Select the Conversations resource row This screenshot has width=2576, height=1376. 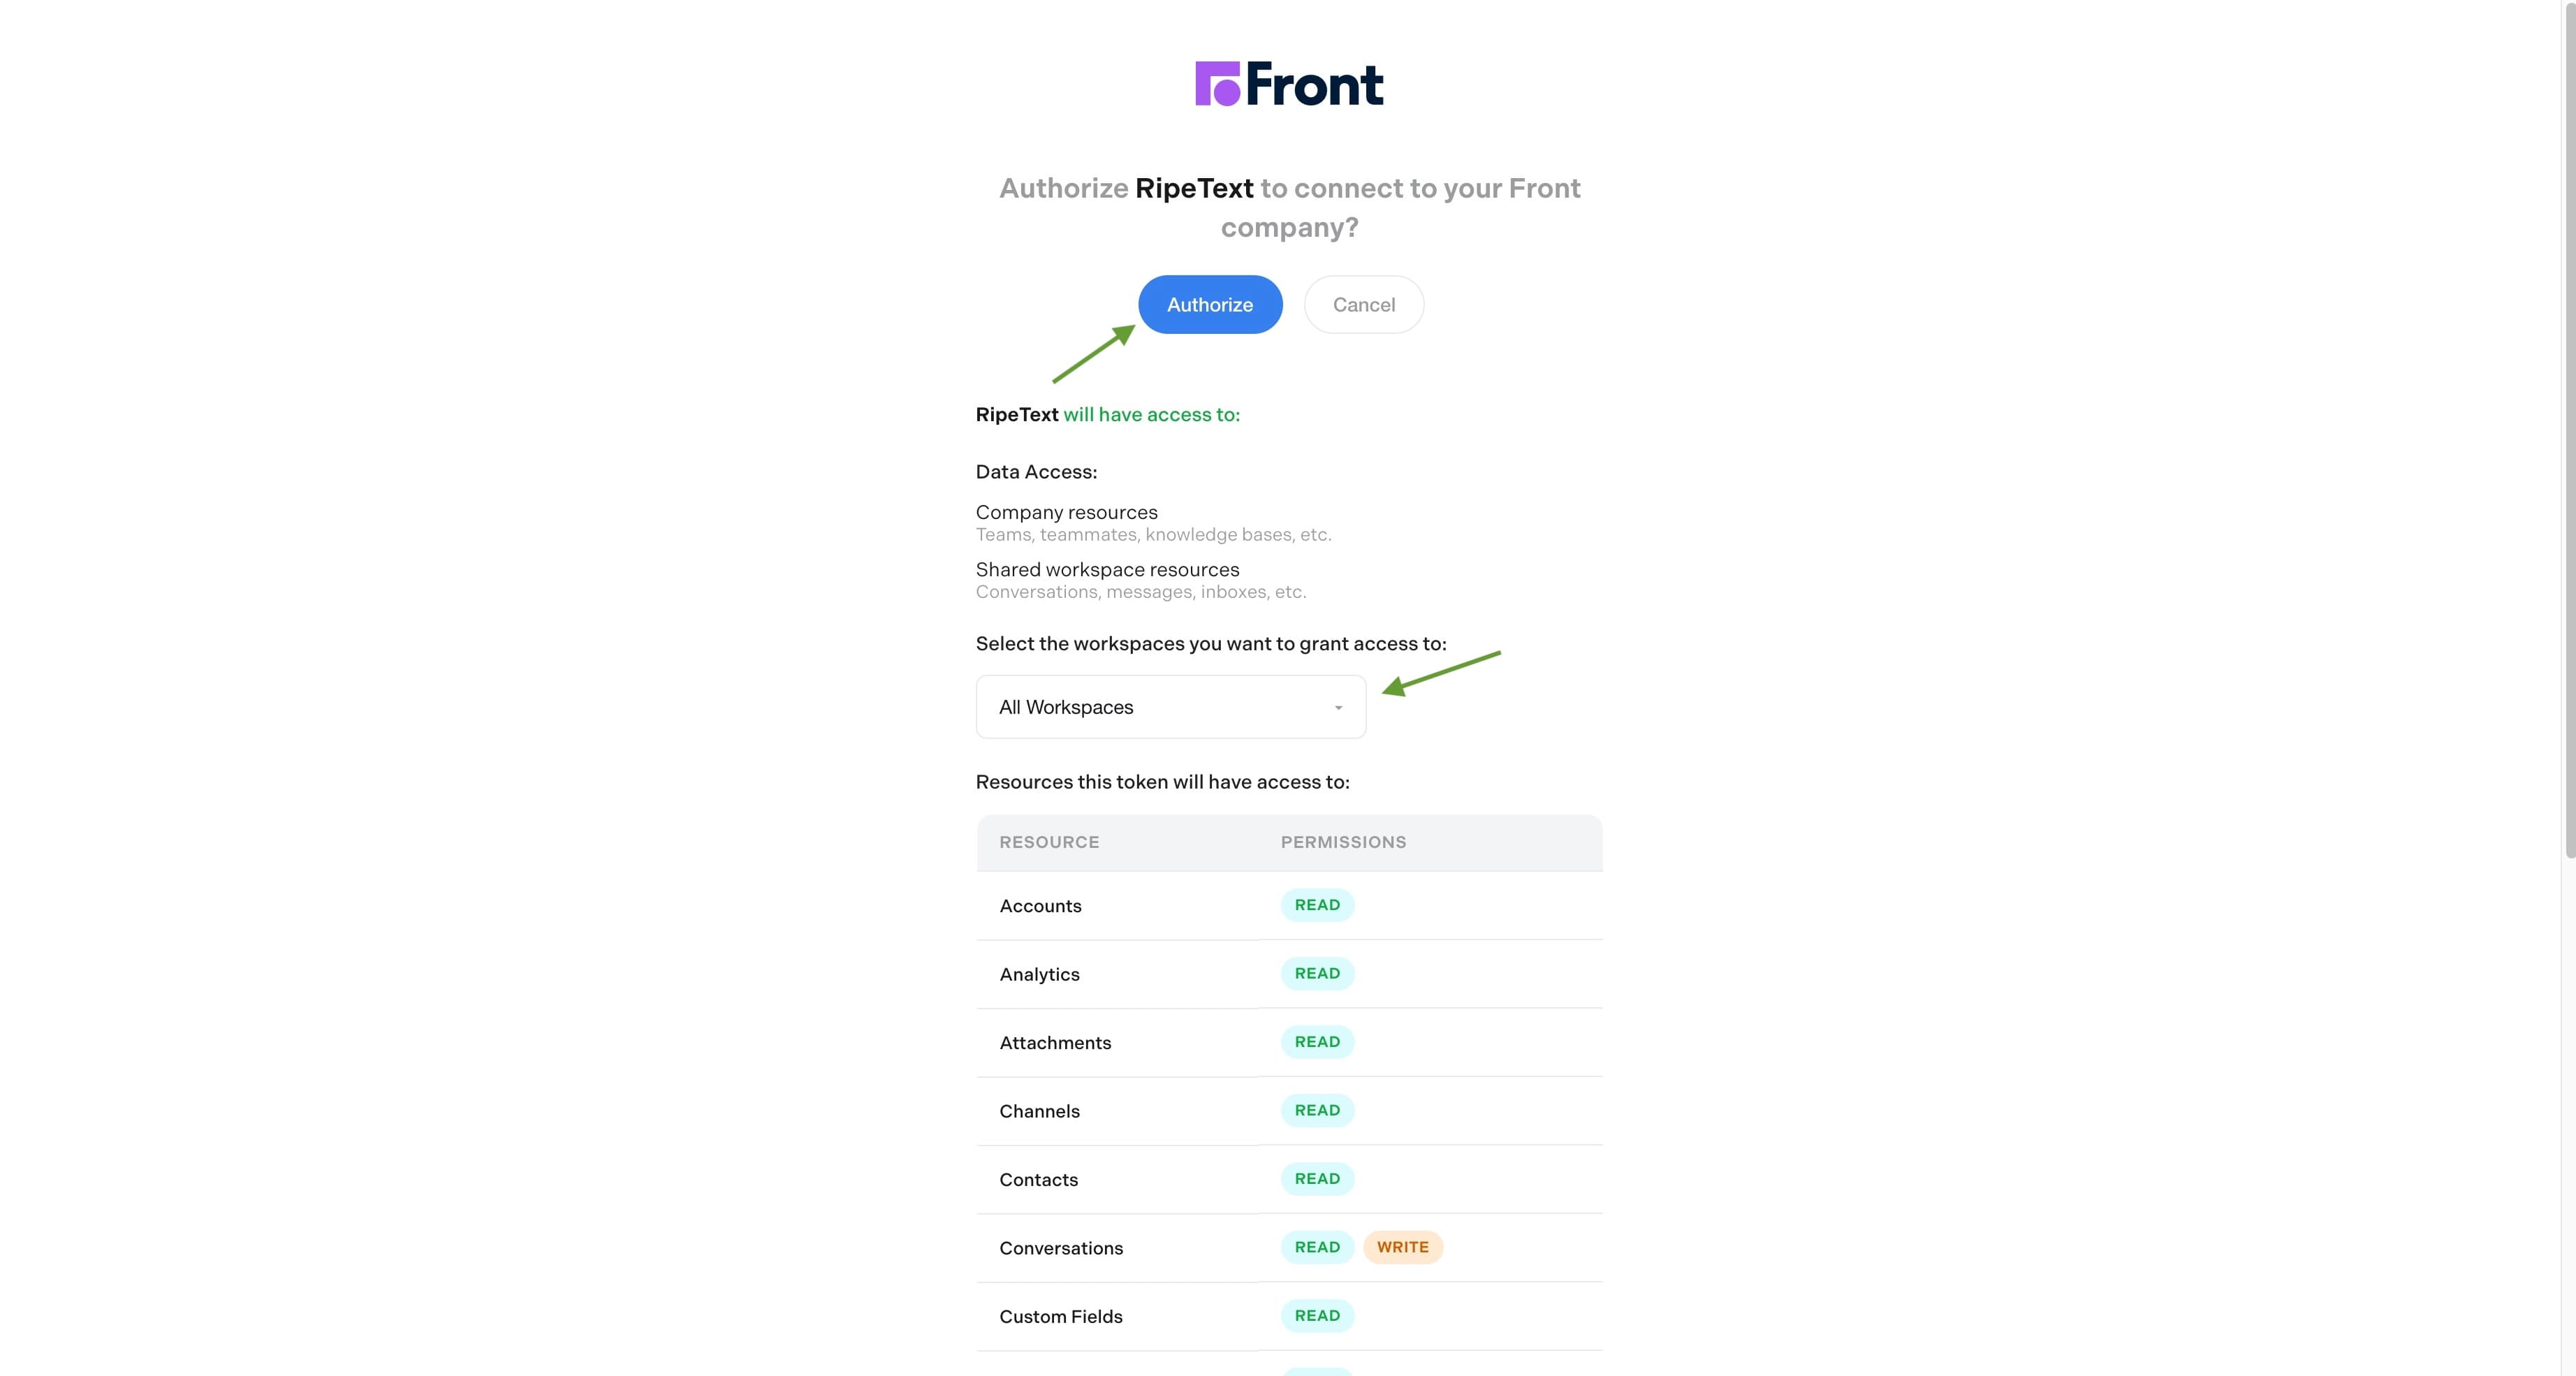(1061, 1248)
